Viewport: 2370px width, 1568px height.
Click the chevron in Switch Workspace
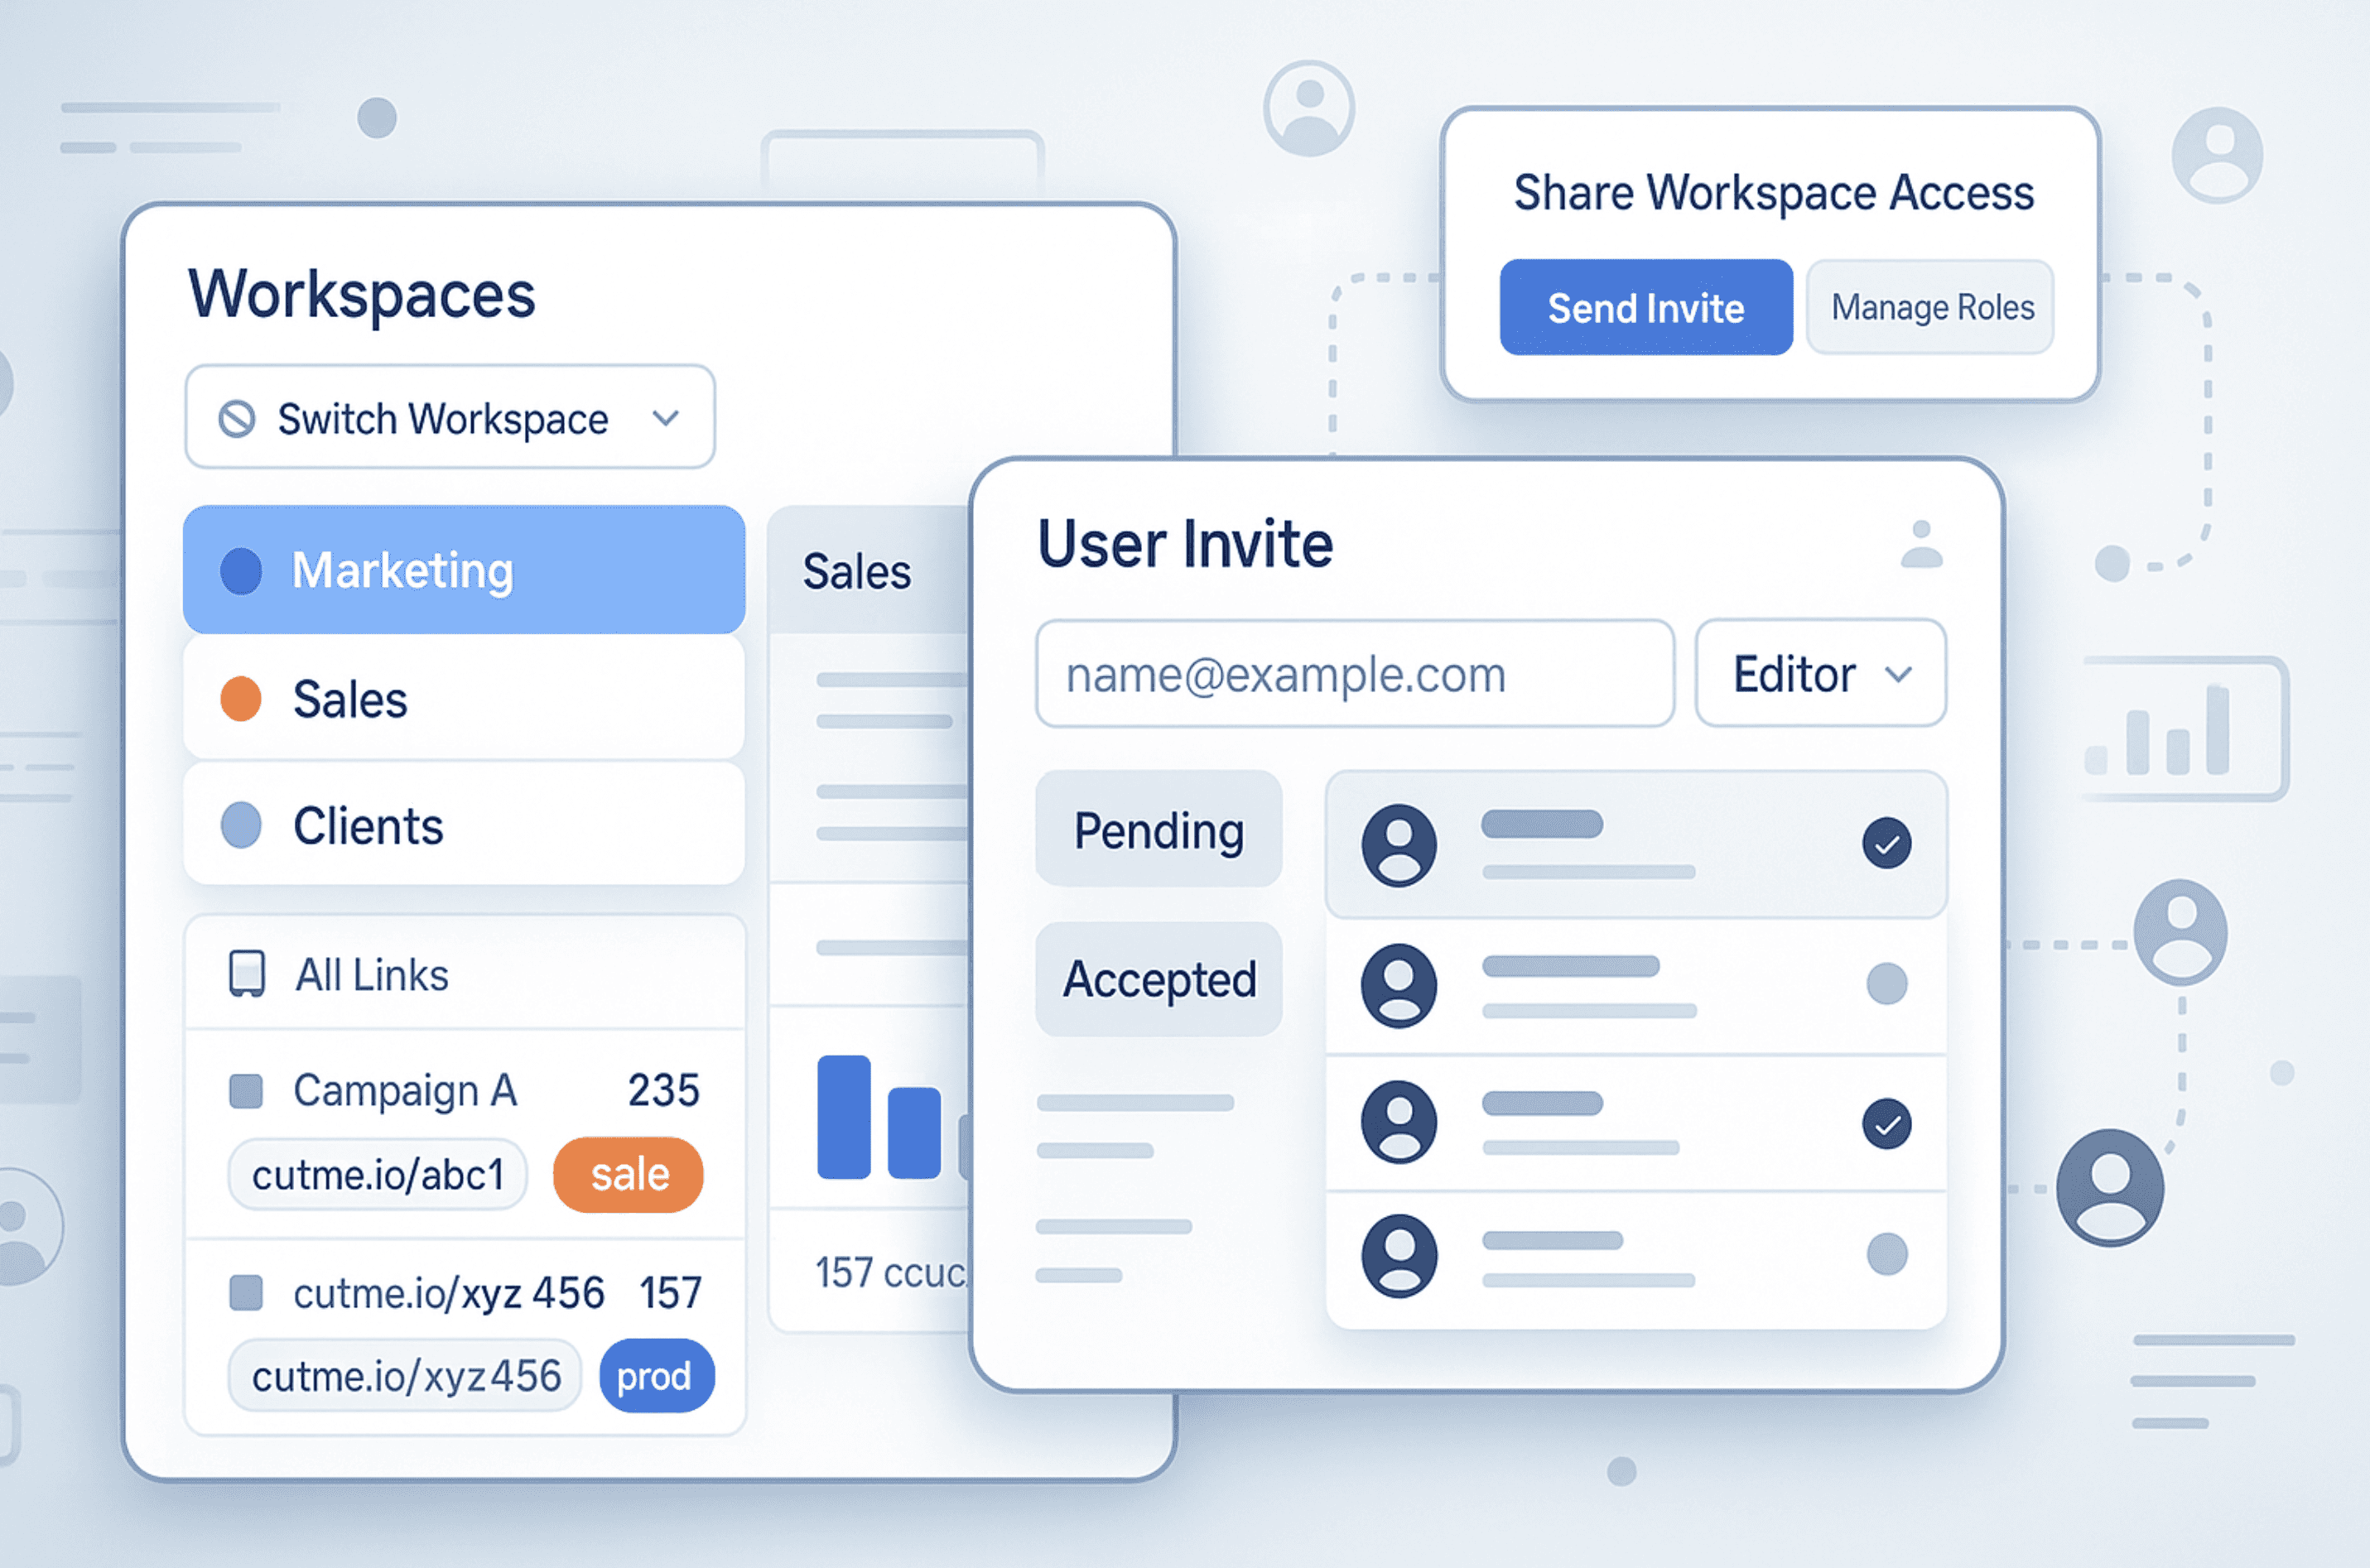[666, 418]
